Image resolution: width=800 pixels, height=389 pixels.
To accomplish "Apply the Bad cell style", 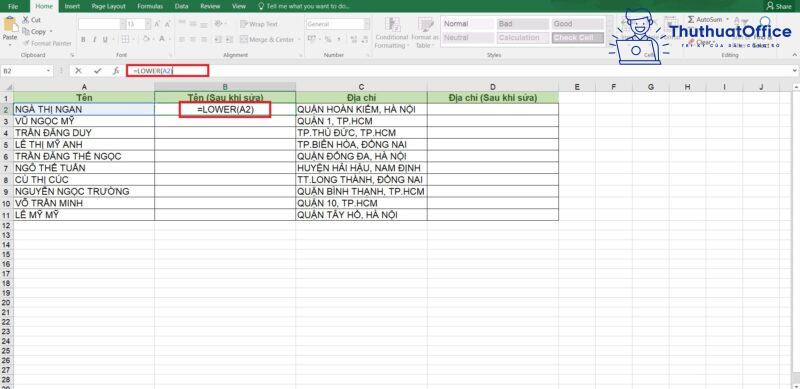I will click(x=522, y=24).
